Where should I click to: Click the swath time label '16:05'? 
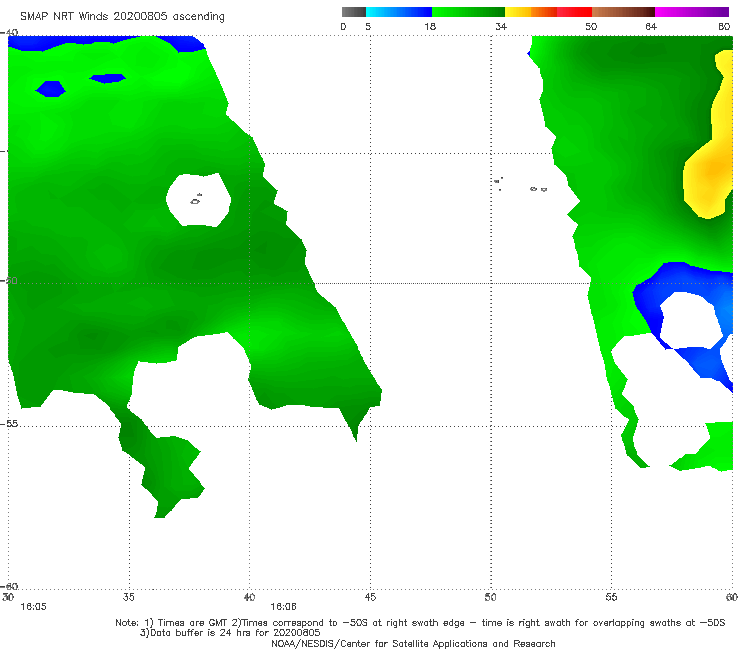[x=34, y=607]
